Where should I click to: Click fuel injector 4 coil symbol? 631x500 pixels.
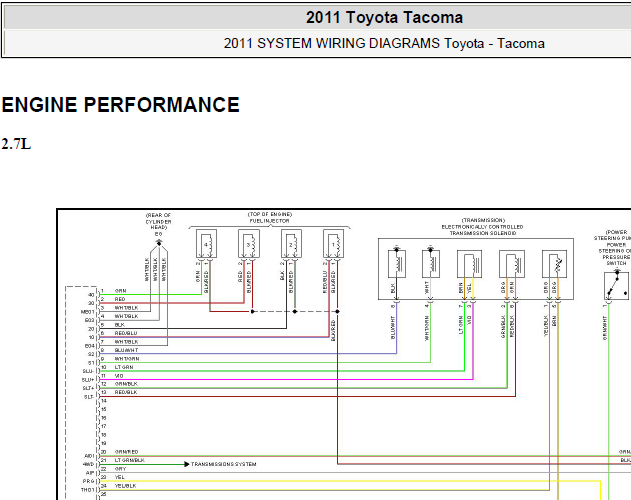click(206, 244)
